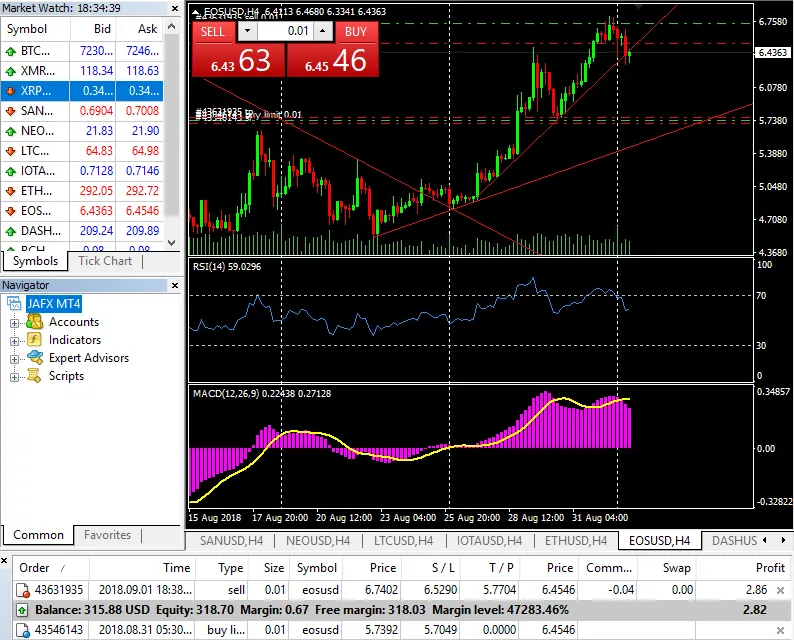Click the Scripts icon in Navigator
This screenshot has height=640, width=794.
pyautogui.click(x=34, y=376)
